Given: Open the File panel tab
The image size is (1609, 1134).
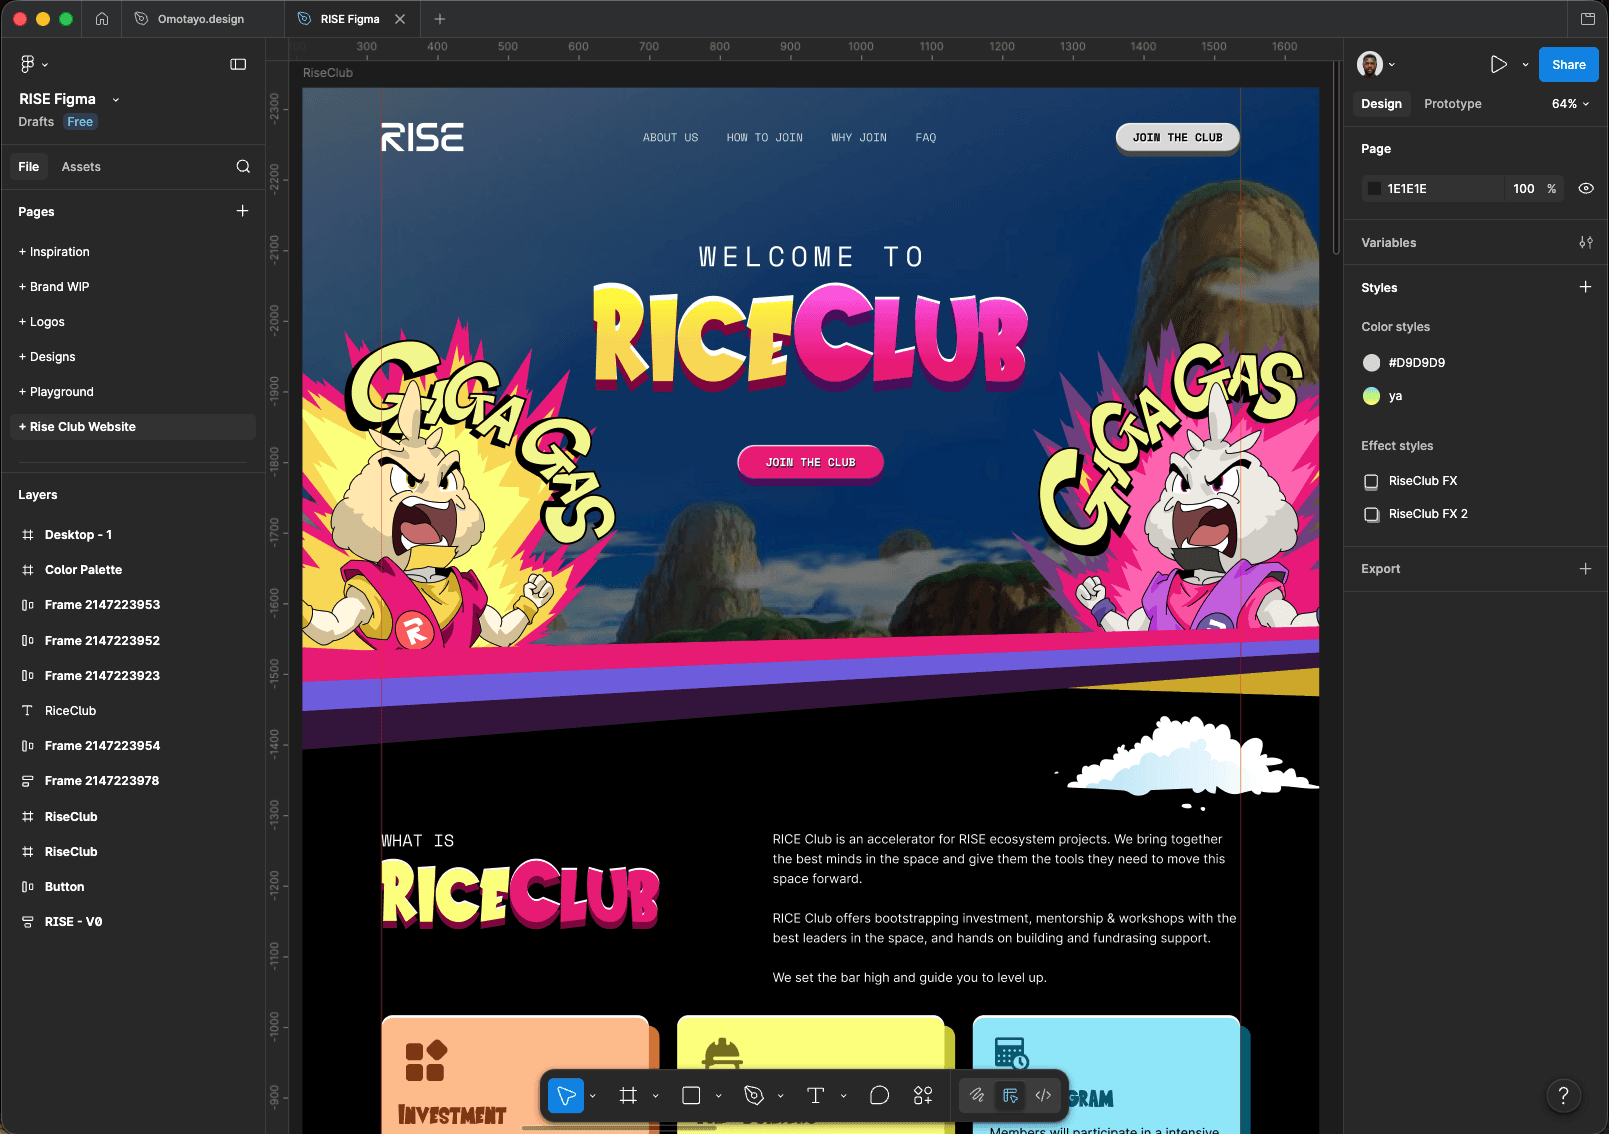Looking at the screenshot, I should pyautogui.click(x=29, y=167).
